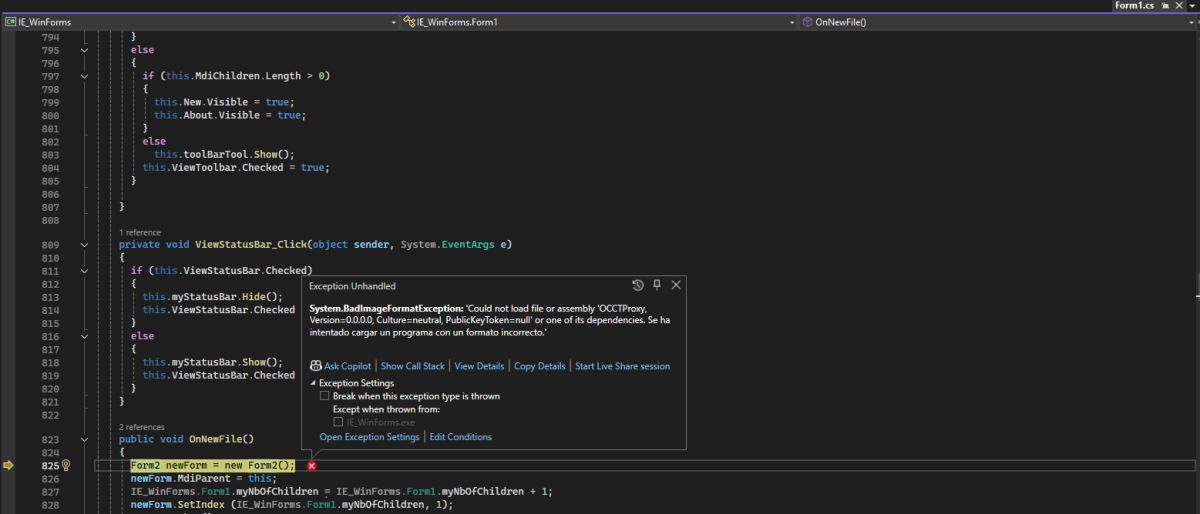The width and height of the screenshot is (1200, 514).
Task: Open the document tab overflow dropdown arrow
Action: [x=1192, y=6]
